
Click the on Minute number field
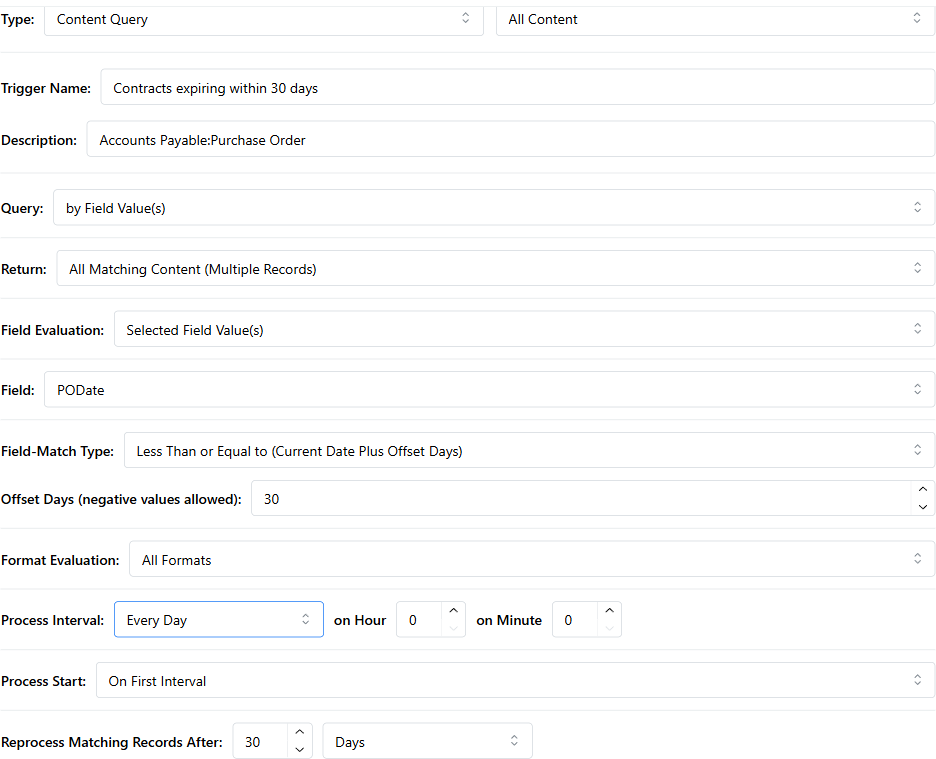pyautogui.click(x=575, y=620)
